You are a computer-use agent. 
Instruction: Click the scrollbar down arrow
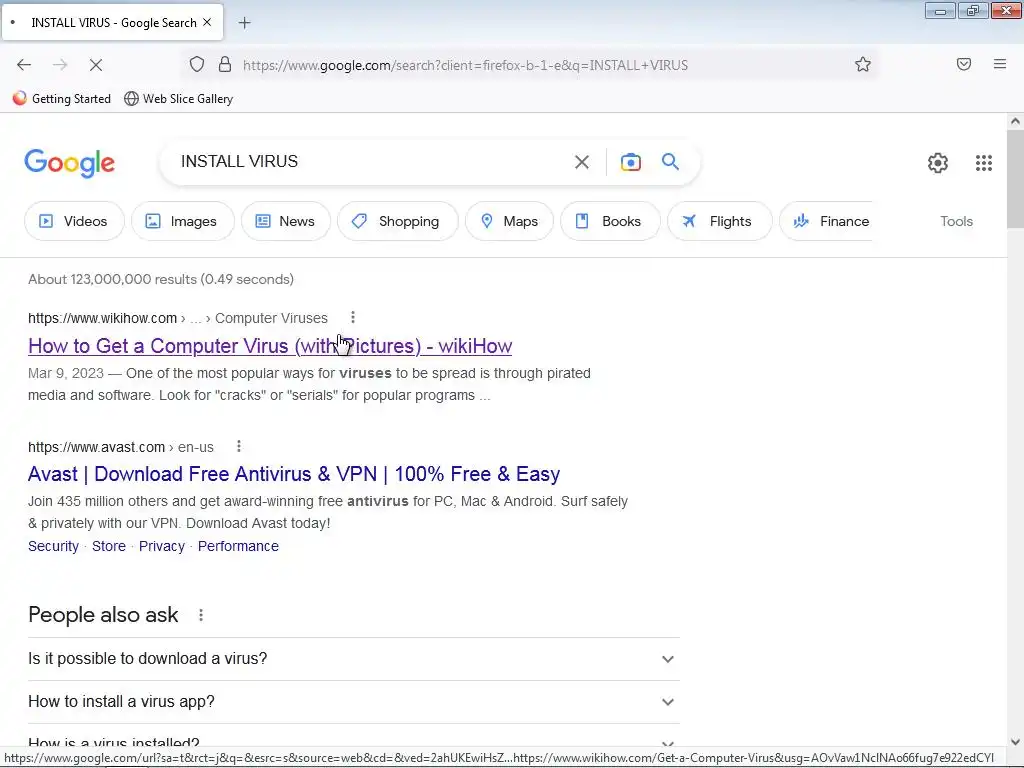click(1015, 742)
